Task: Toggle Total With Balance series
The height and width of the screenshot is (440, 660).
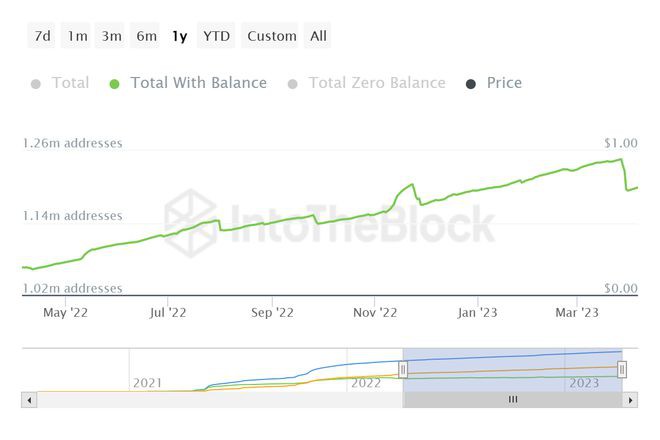Action: (198, 83)
